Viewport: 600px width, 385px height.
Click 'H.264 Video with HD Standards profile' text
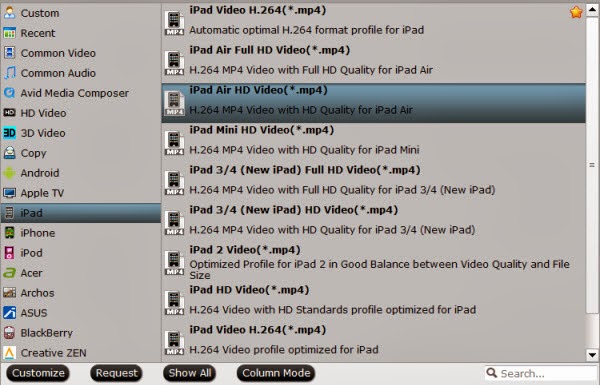coord(333,310)
